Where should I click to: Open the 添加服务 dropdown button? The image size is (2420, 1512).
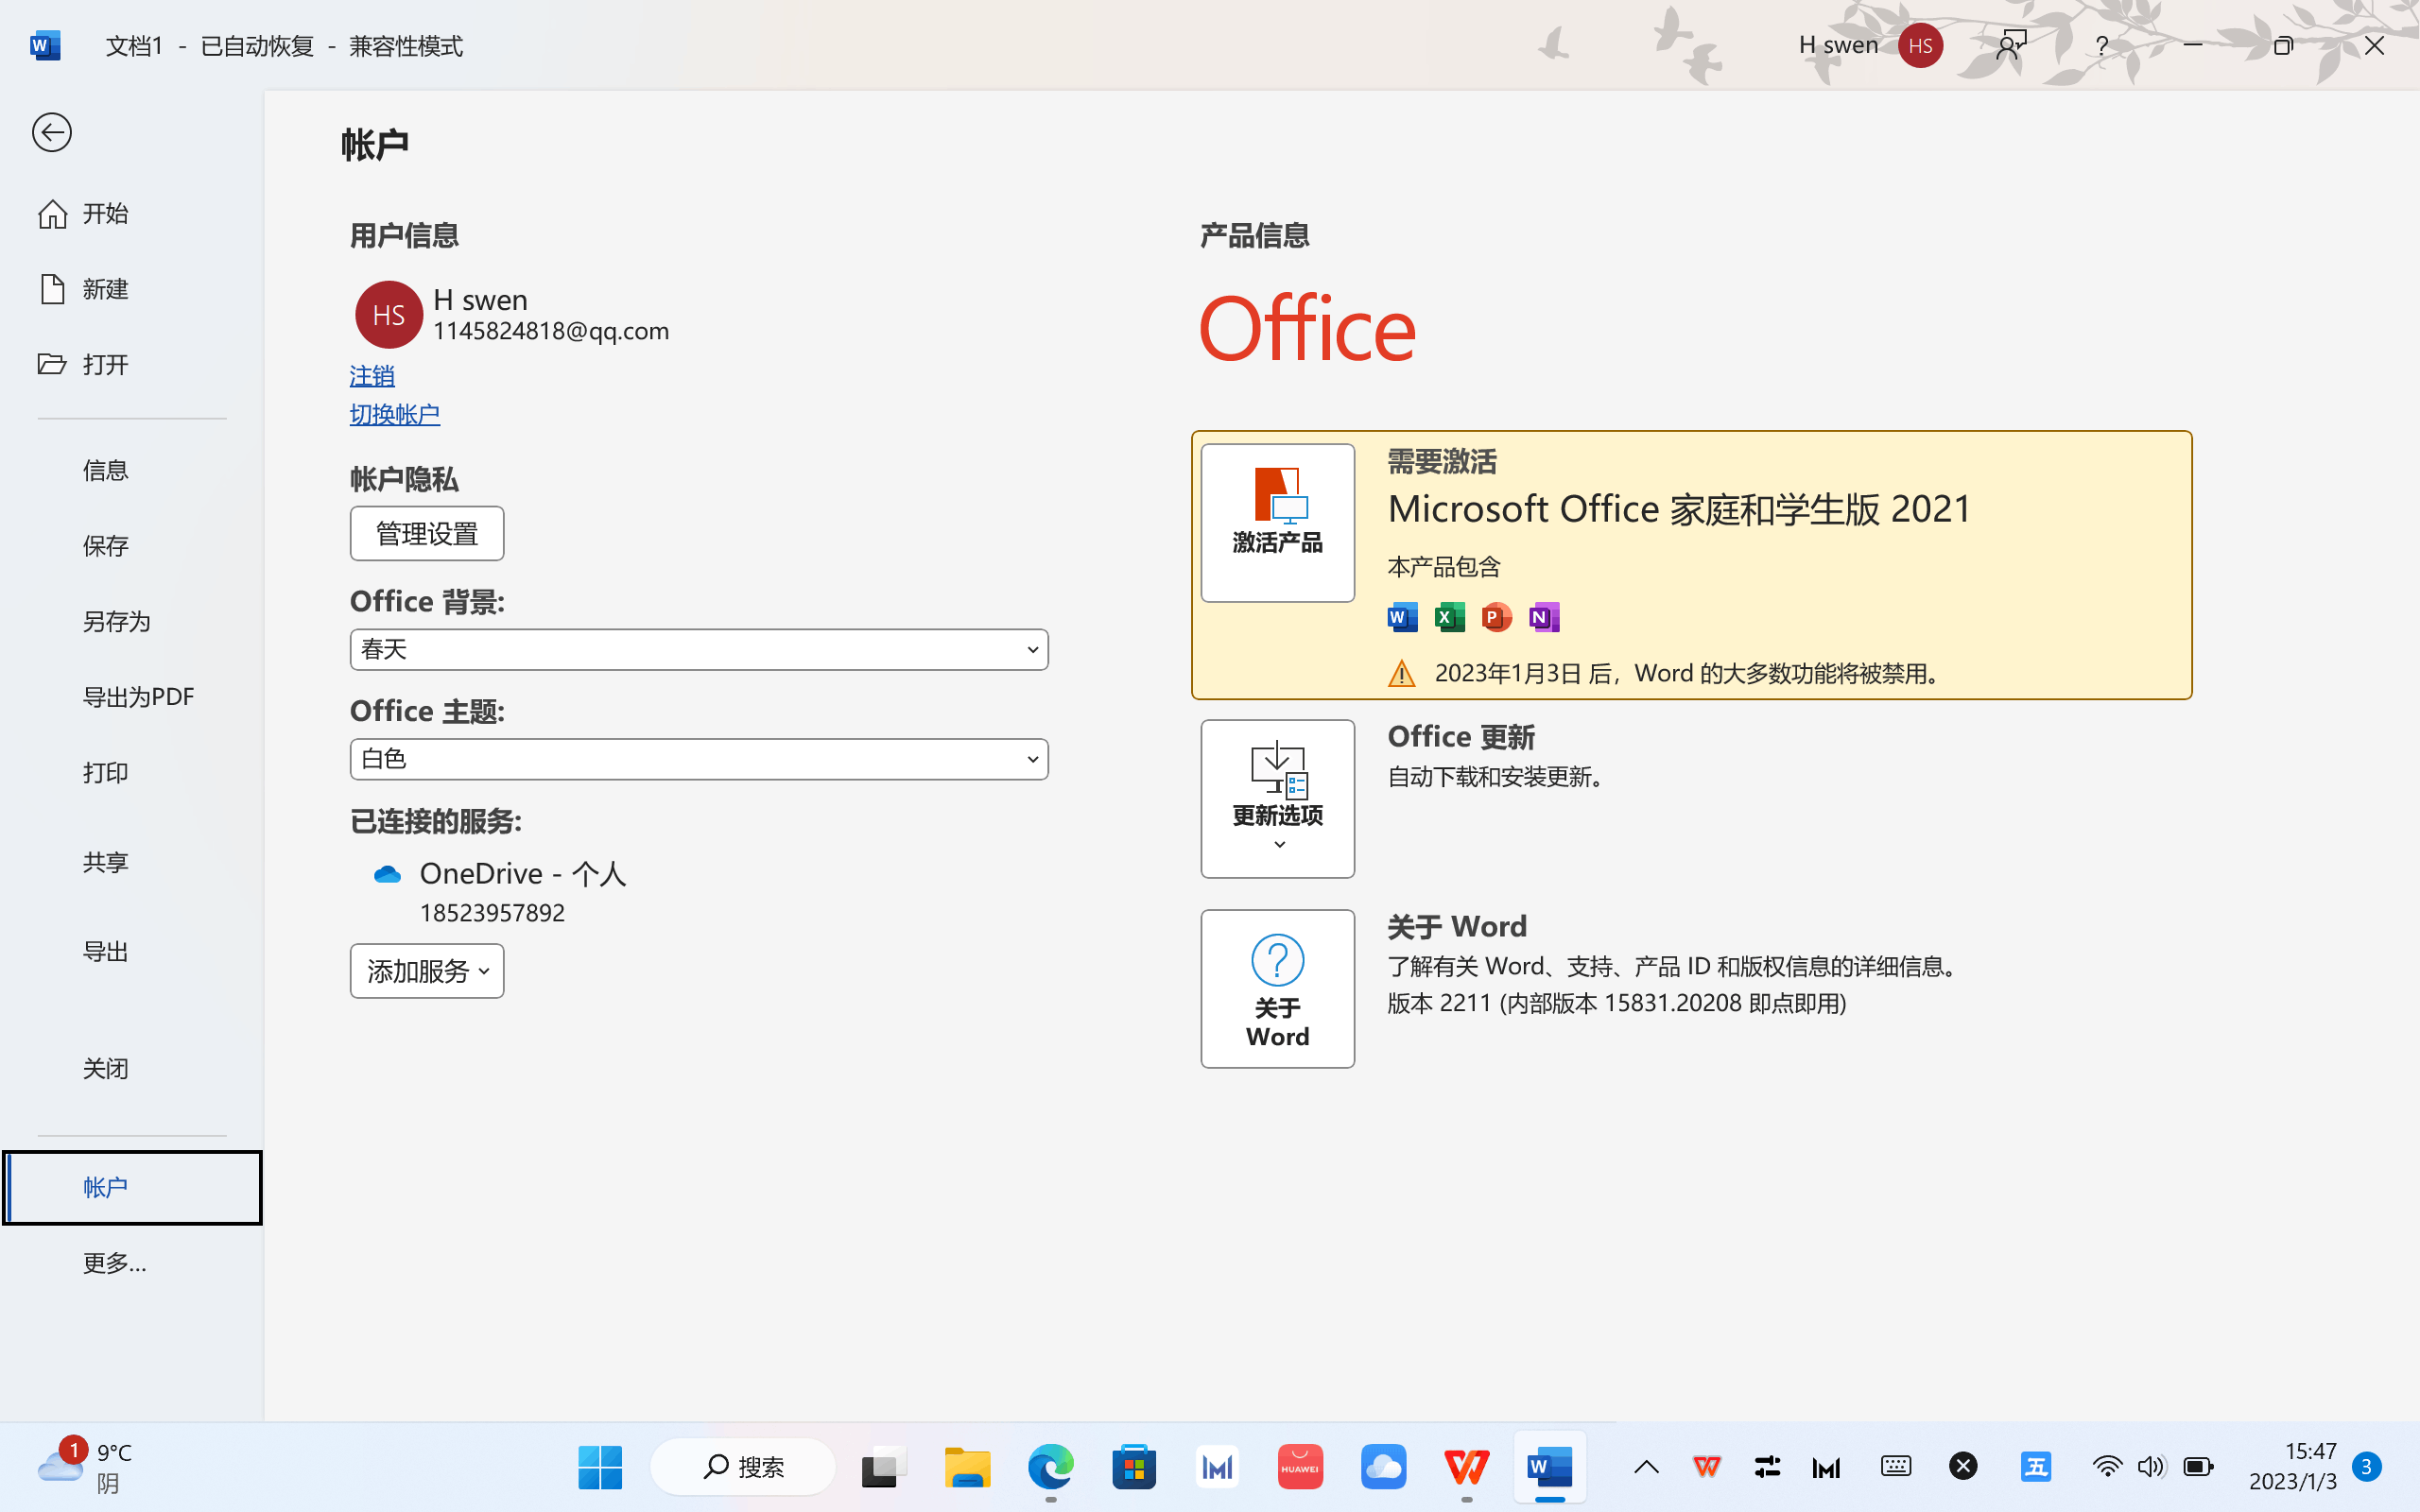coord(427,971)
